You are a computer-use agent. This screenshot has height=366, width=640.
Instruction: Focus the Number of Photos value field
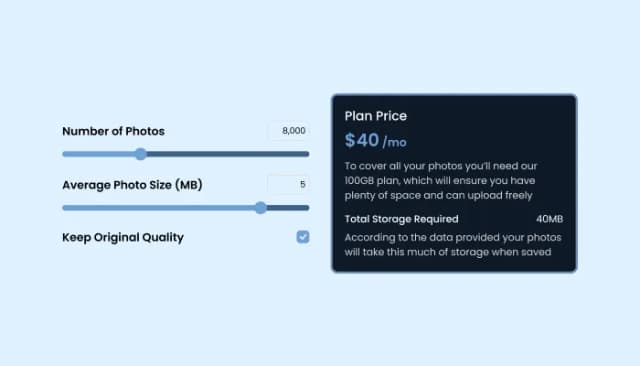point(289,131)
